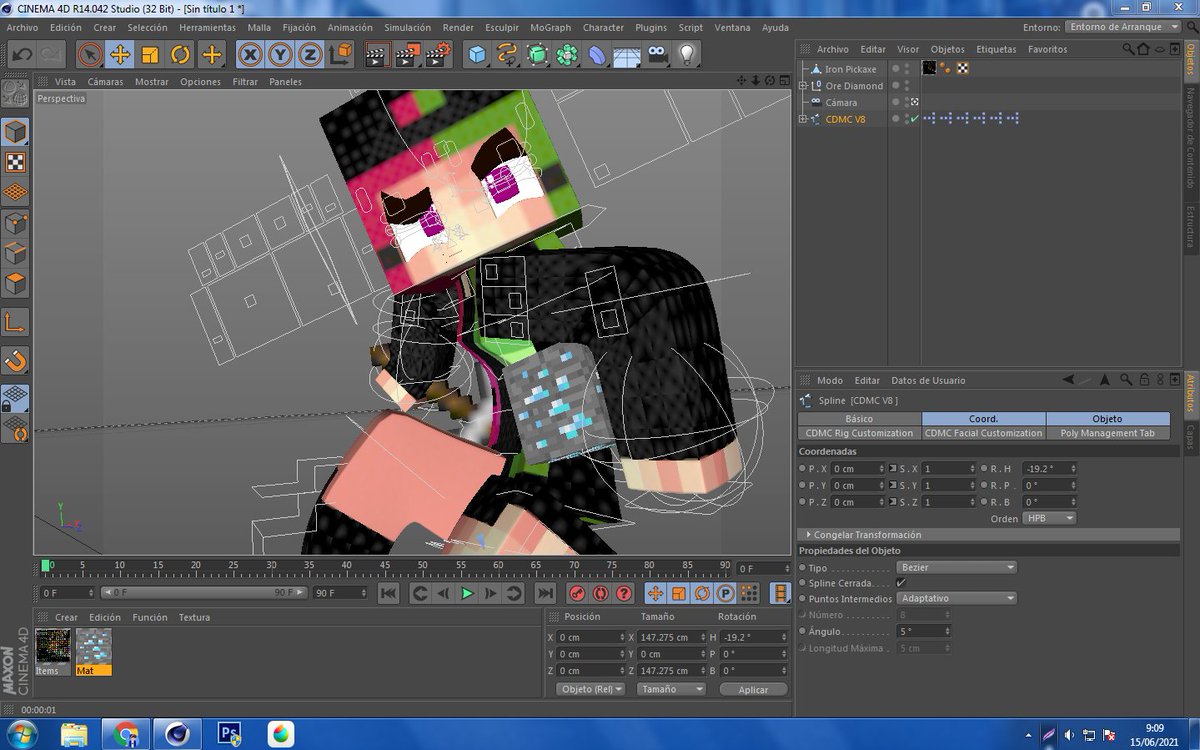Image resolution: width=1200 pixels, height=750 pixels.
Task: Open the deformer bend icon
Action: (x=597, y=54)
